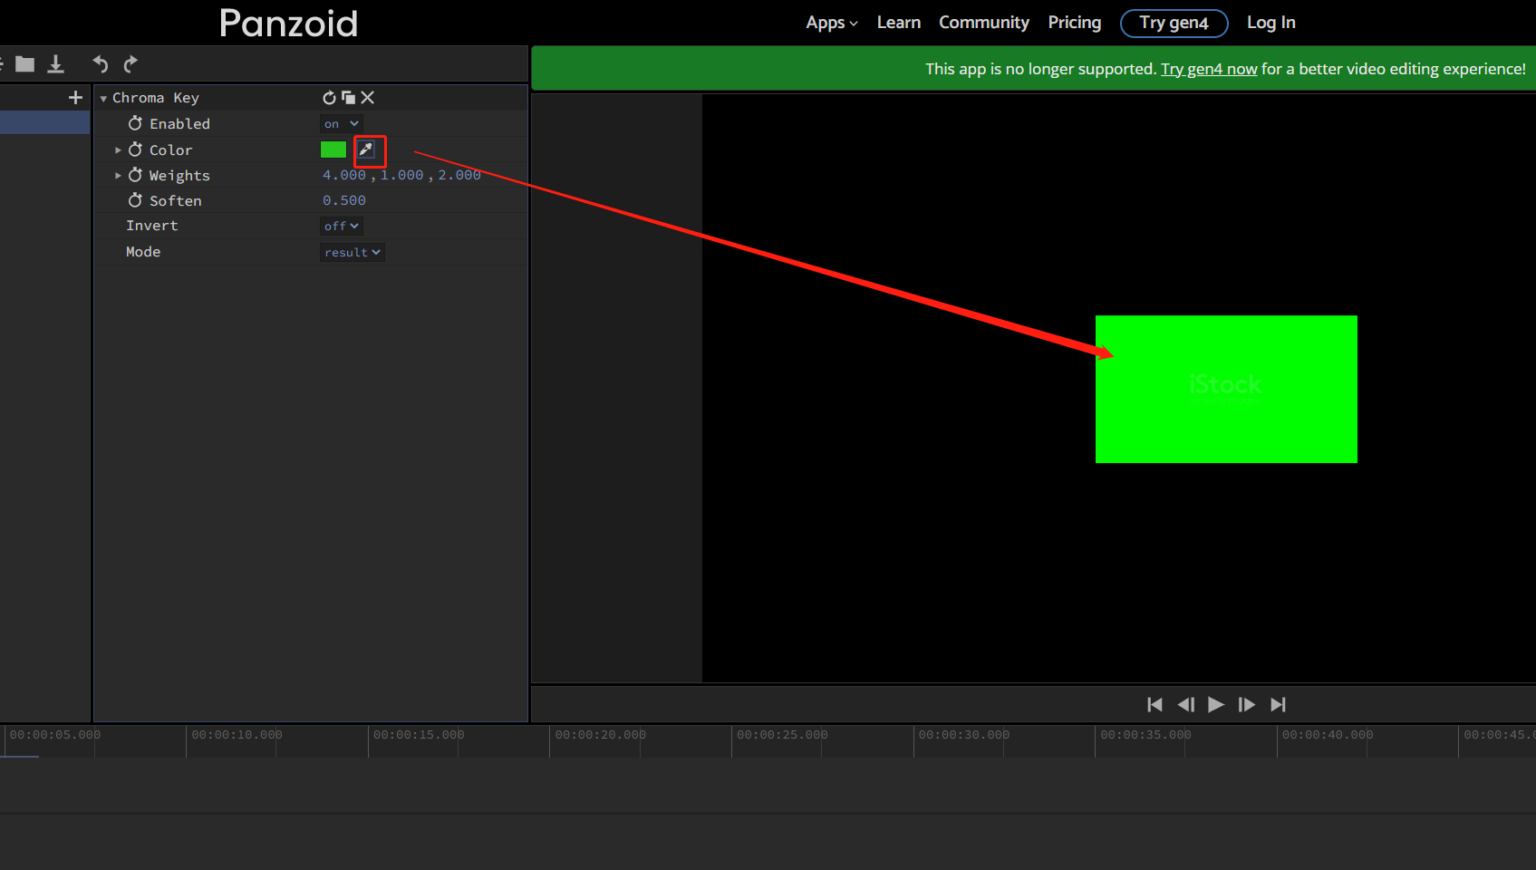Click the Try gen4 button
Screen dimensions: 1536x870
point(1174,22)
